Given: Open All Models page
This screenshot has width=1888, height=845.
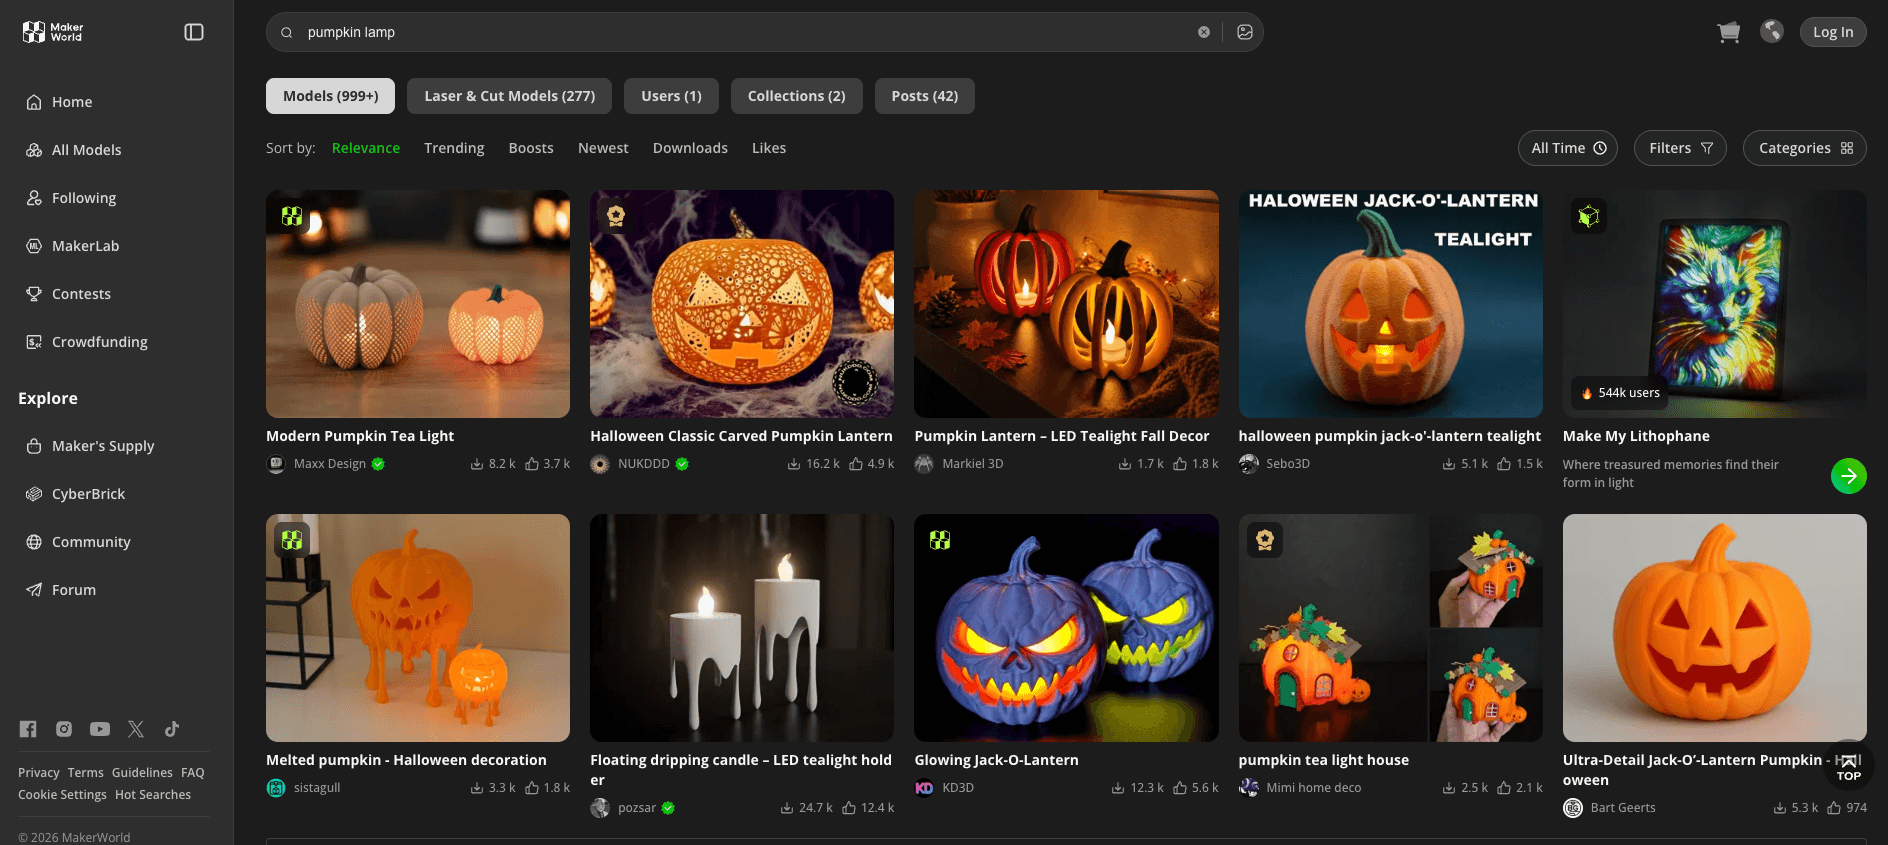Looking at the screenshot, I should pyautogui.click(x=86, y=150).
